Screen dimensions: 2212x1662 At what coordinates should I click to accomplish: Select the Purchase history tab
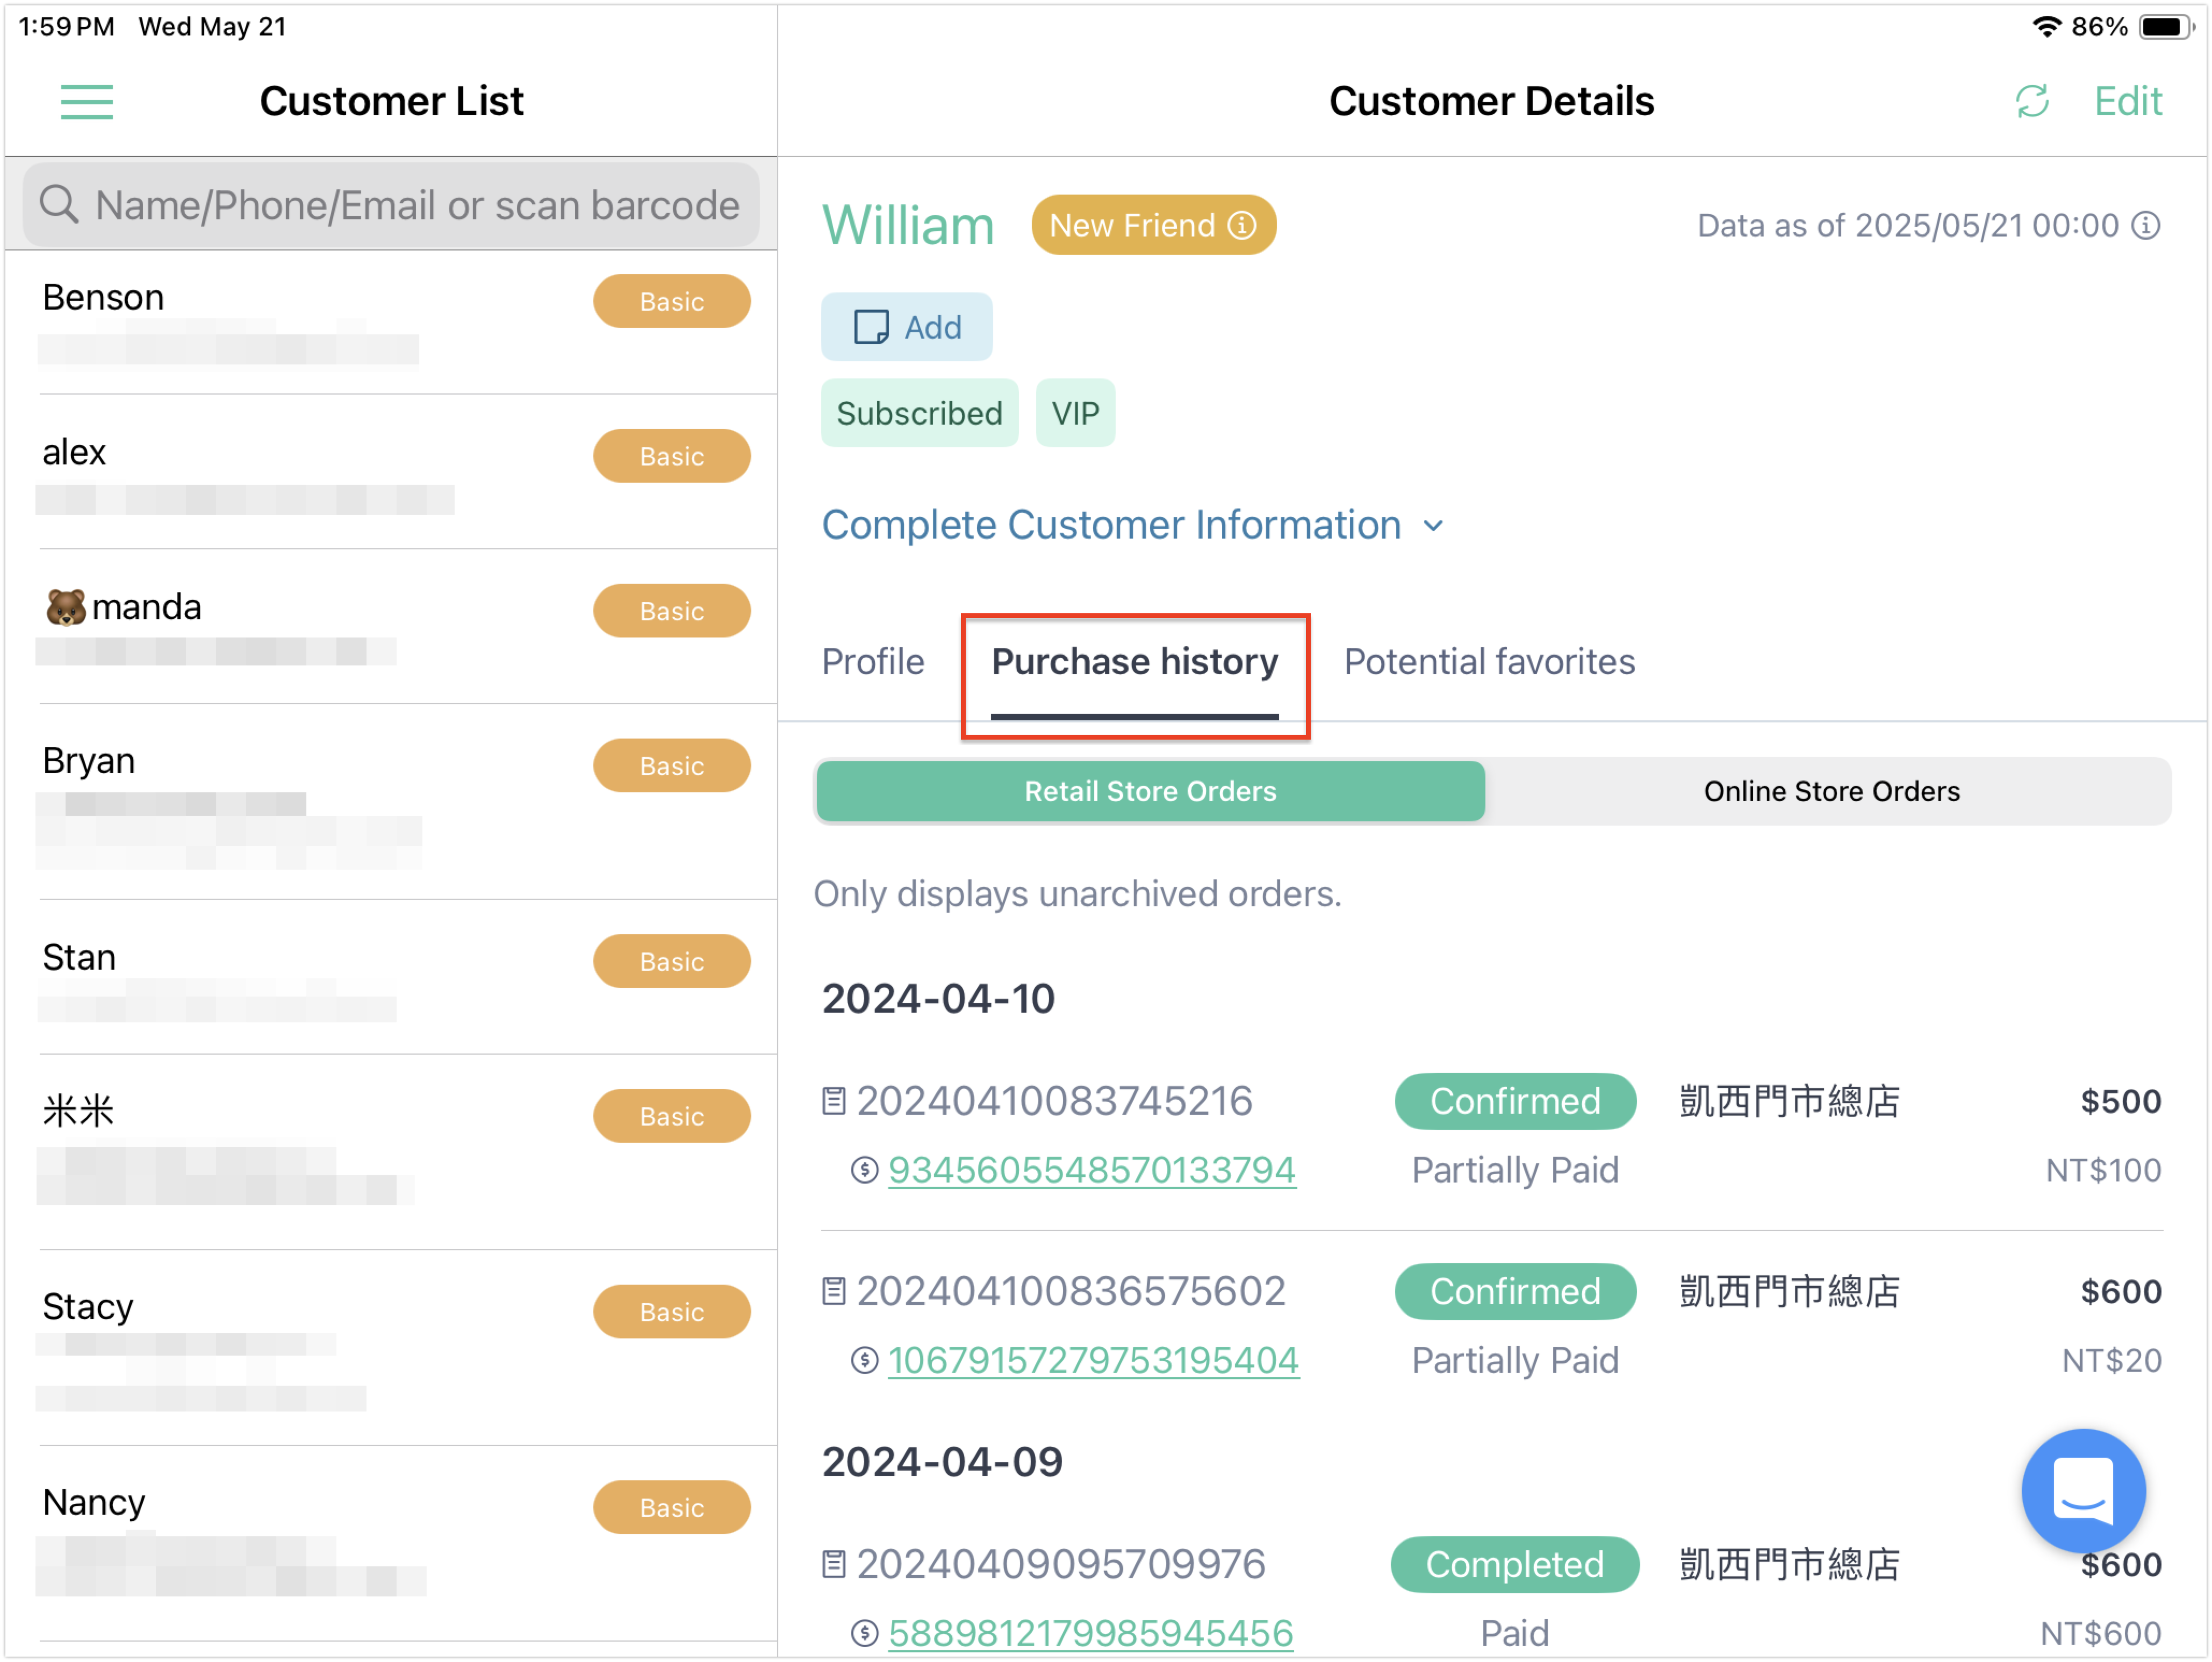click(1134, 661)
